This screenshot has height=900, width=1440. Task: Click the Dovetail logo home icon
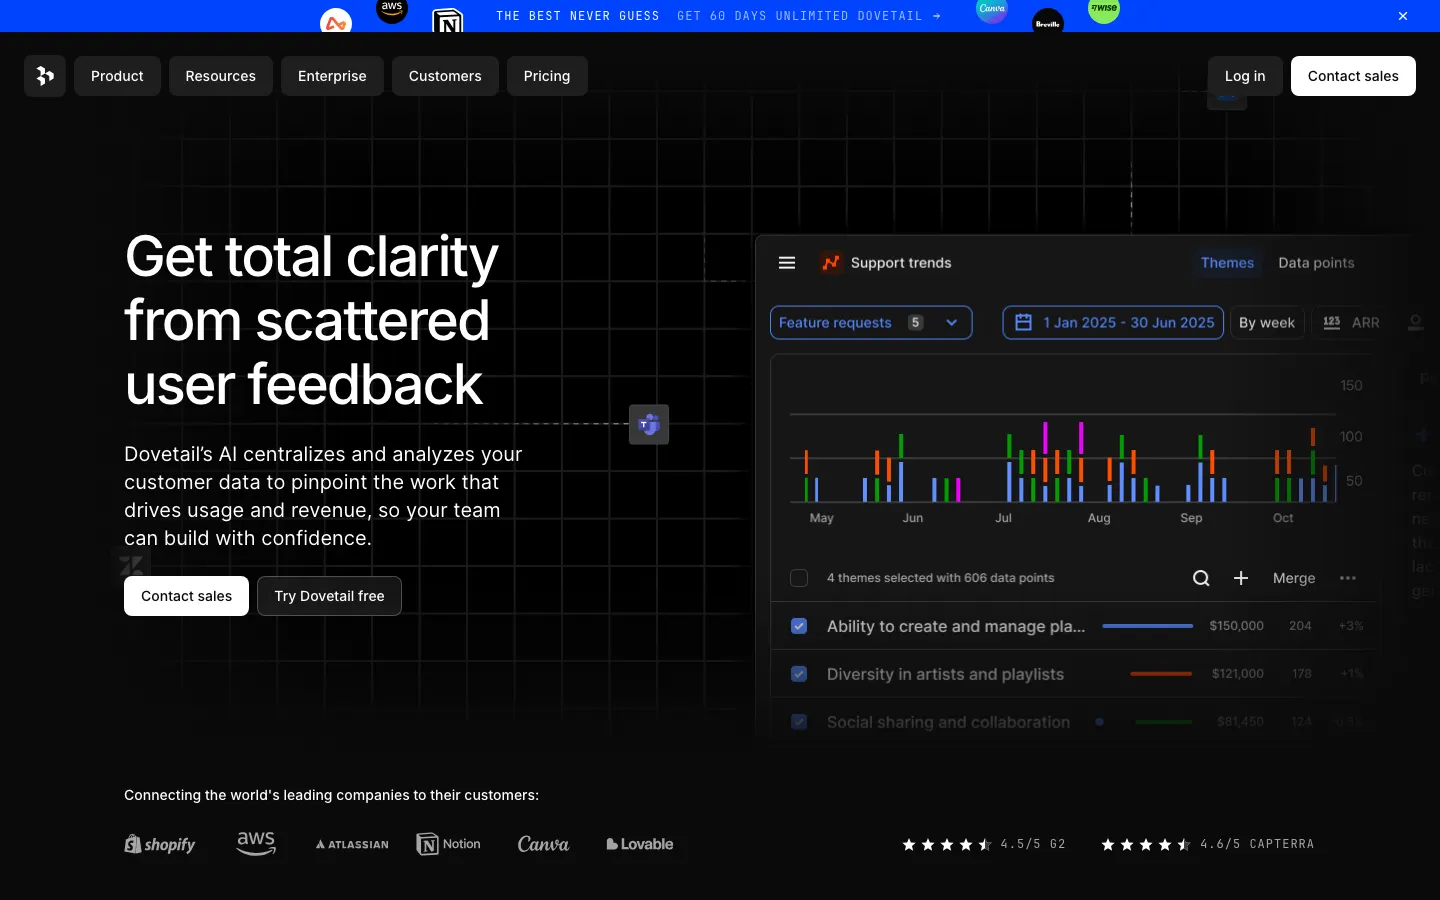click(x=45, y=76)
